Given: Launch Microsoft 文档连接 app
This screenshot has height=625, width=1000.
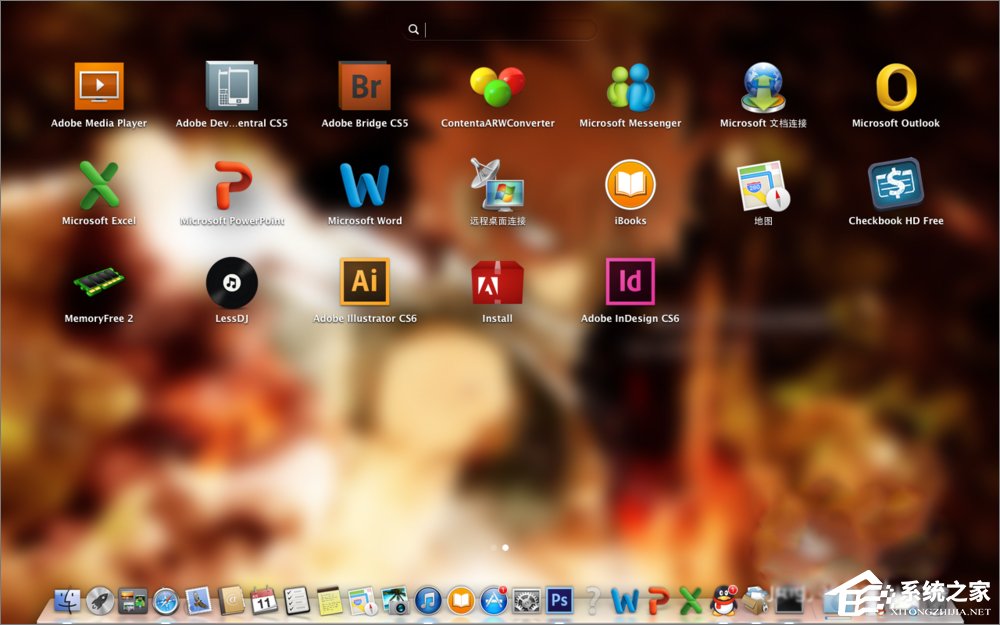Looking at the screenshot, I should click(x=763, y=87).
